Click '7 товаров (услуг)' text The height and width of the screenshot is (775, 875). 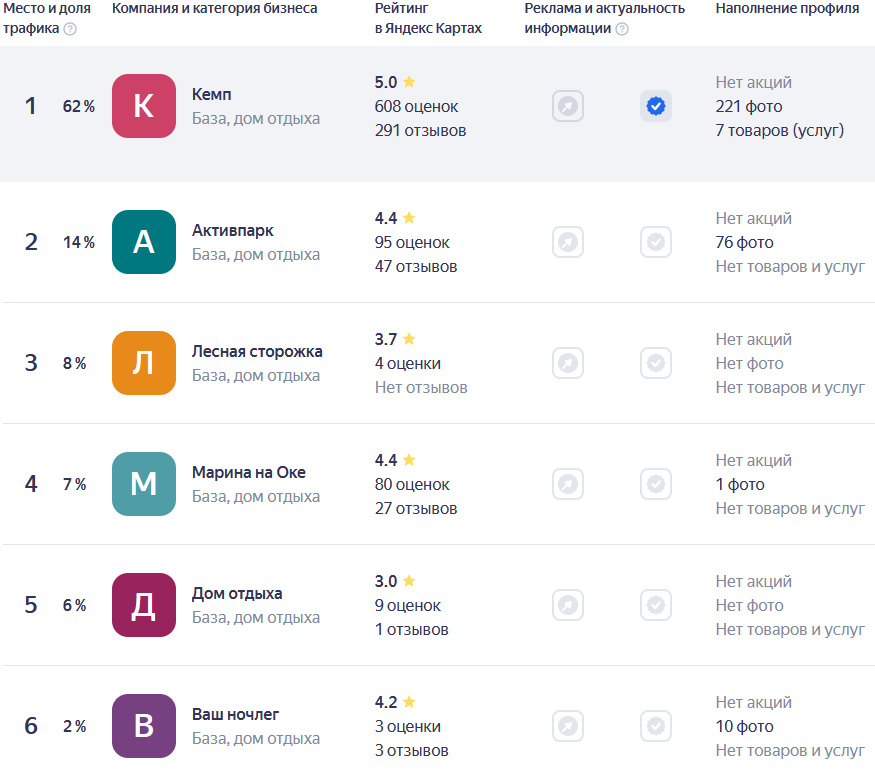click(x=780, y=131)
